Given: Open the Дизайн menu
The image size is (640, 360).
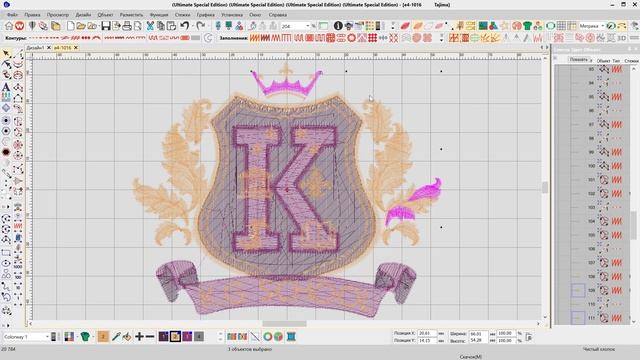Looking at the screenshot, I should (x=83, y=15).
